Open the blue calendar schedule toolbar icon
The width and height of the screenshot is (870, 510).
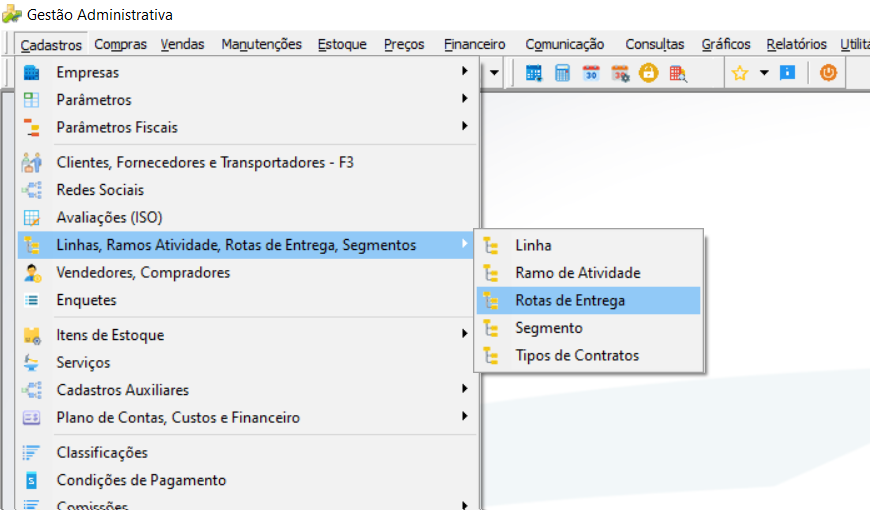534,73
